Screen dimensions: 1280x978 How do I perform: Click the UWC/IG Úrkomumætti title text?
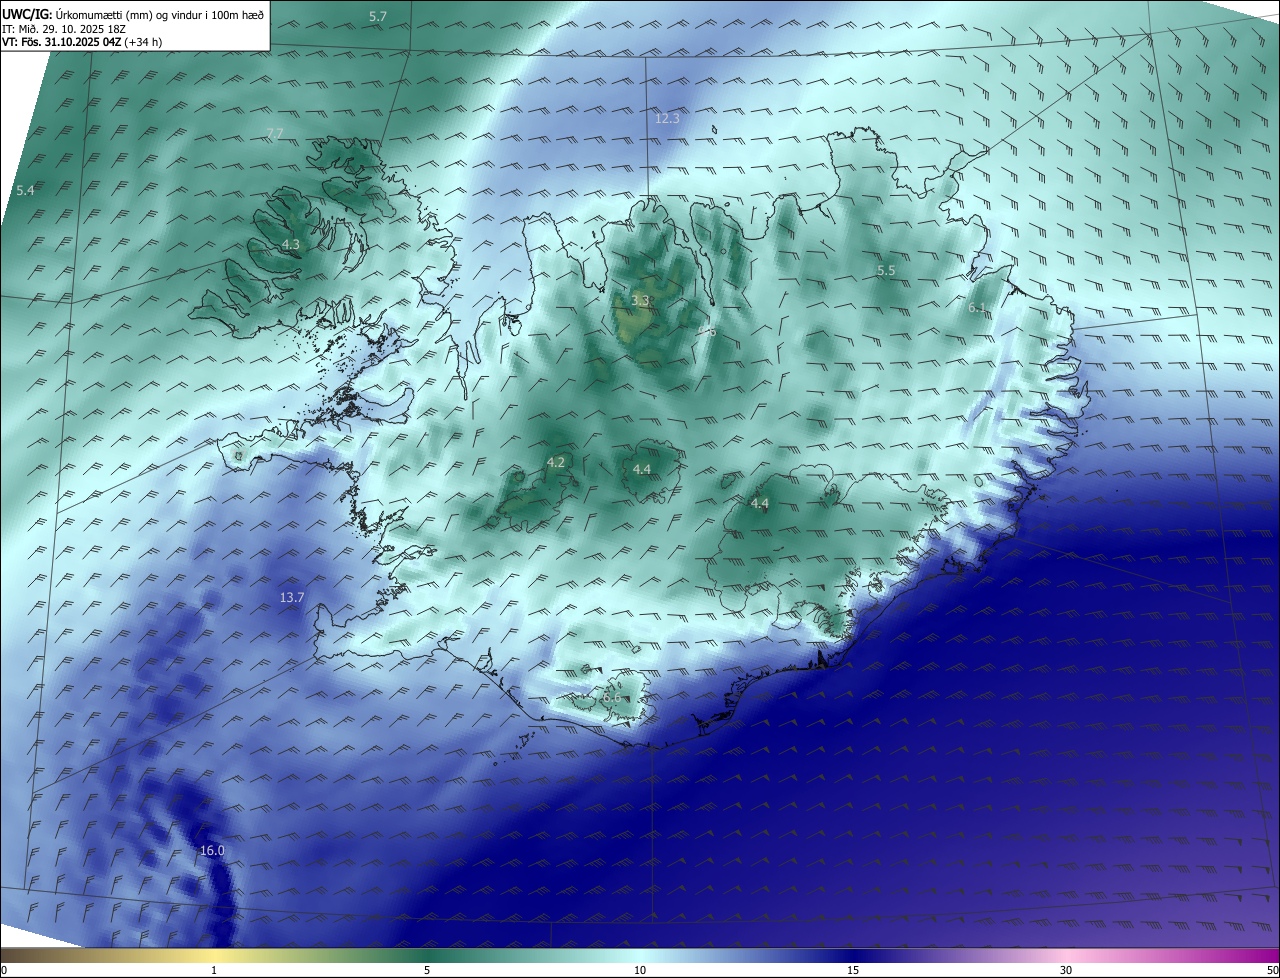point(133,15)
